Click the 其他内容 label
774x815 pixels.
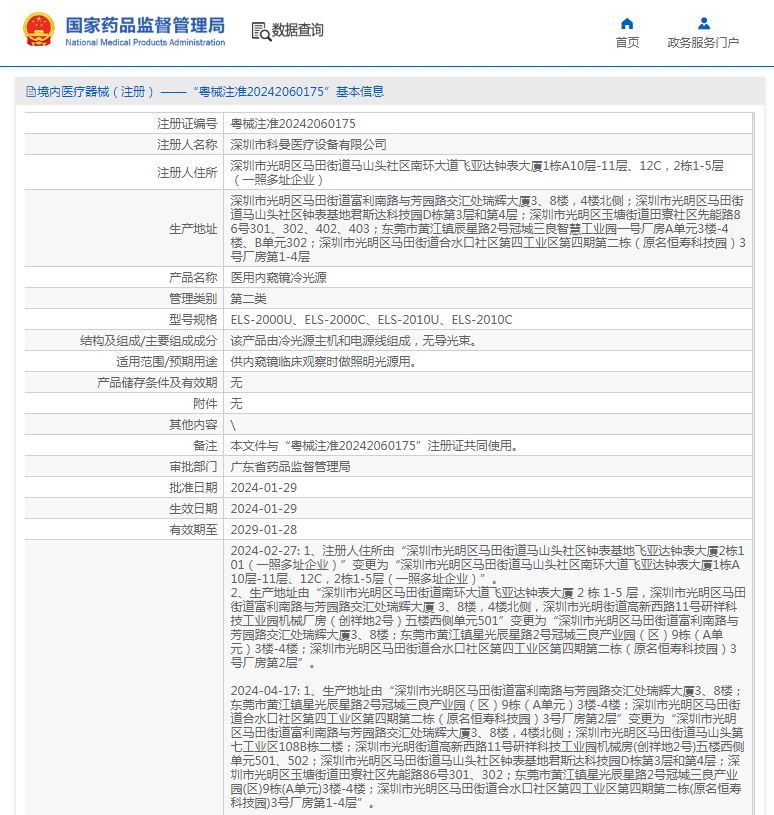pyautogui.click(x=193, y=425)
